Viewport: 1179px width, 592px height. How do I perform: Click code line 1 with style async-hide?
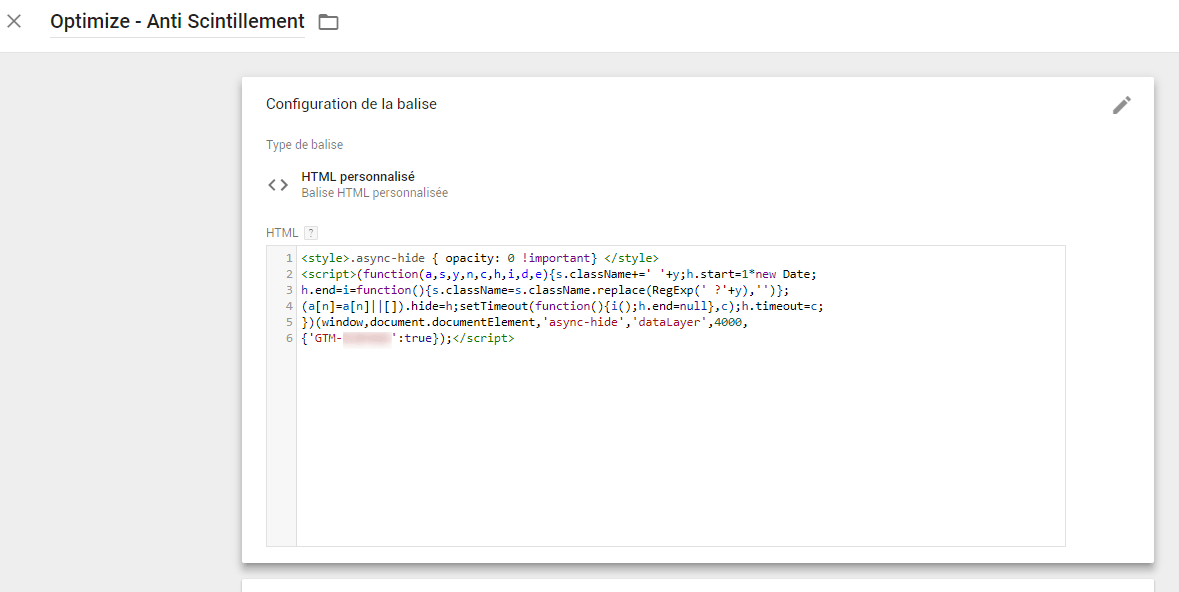pyautogui.click(x=480, y=258)
